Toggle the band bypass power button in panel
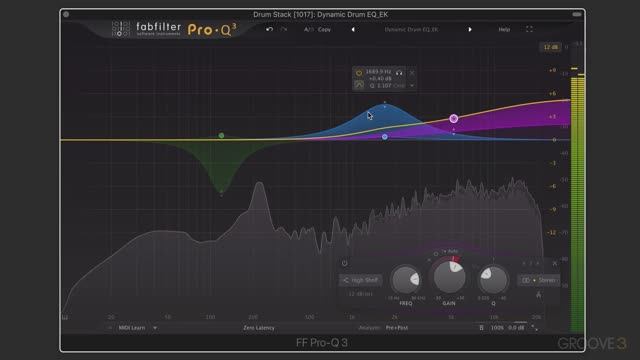 [x=344, y=263]
